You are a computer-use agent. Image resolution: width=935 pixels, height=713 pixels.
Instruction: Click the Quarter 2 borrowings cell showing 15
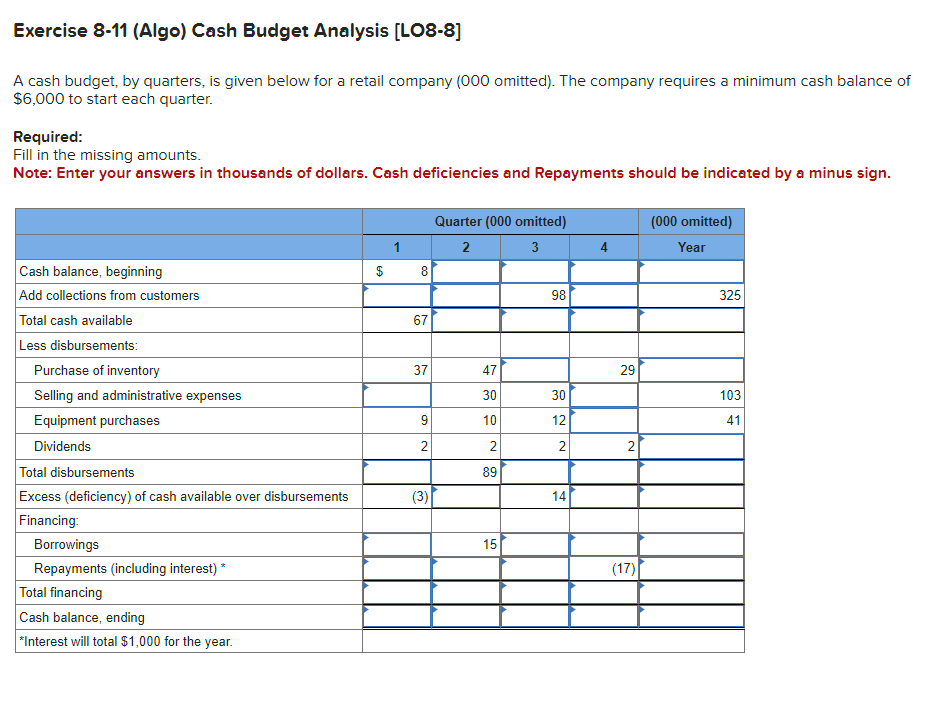point(465,544)
